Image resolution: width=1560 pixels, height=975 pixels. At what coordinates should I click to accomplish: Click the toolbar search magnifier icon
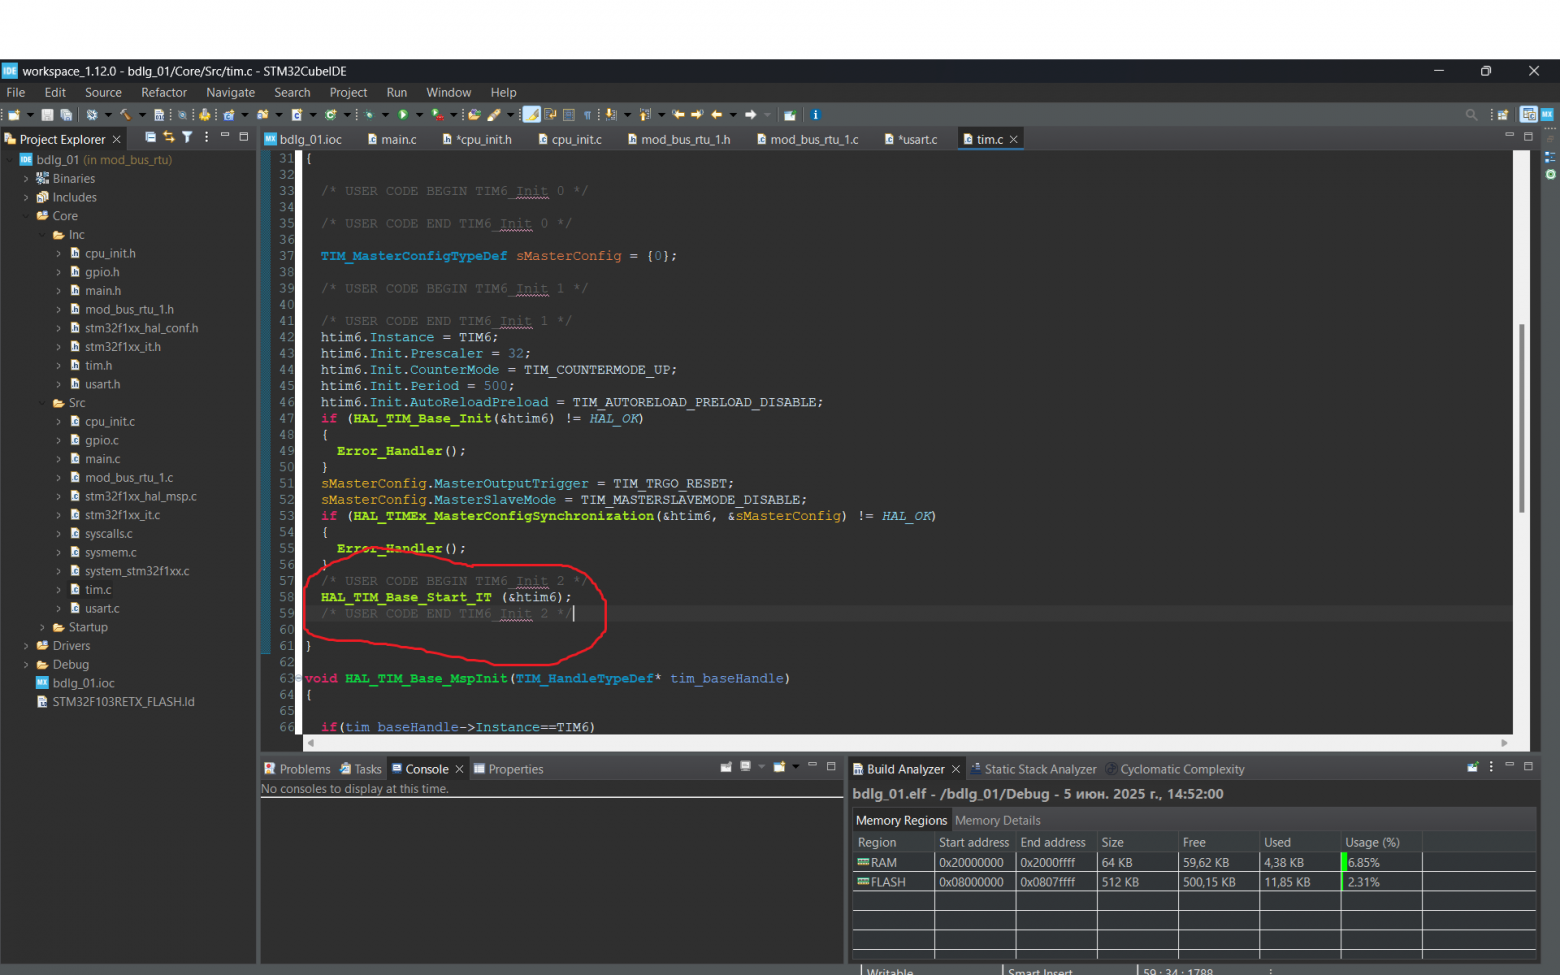[1471, 115]
